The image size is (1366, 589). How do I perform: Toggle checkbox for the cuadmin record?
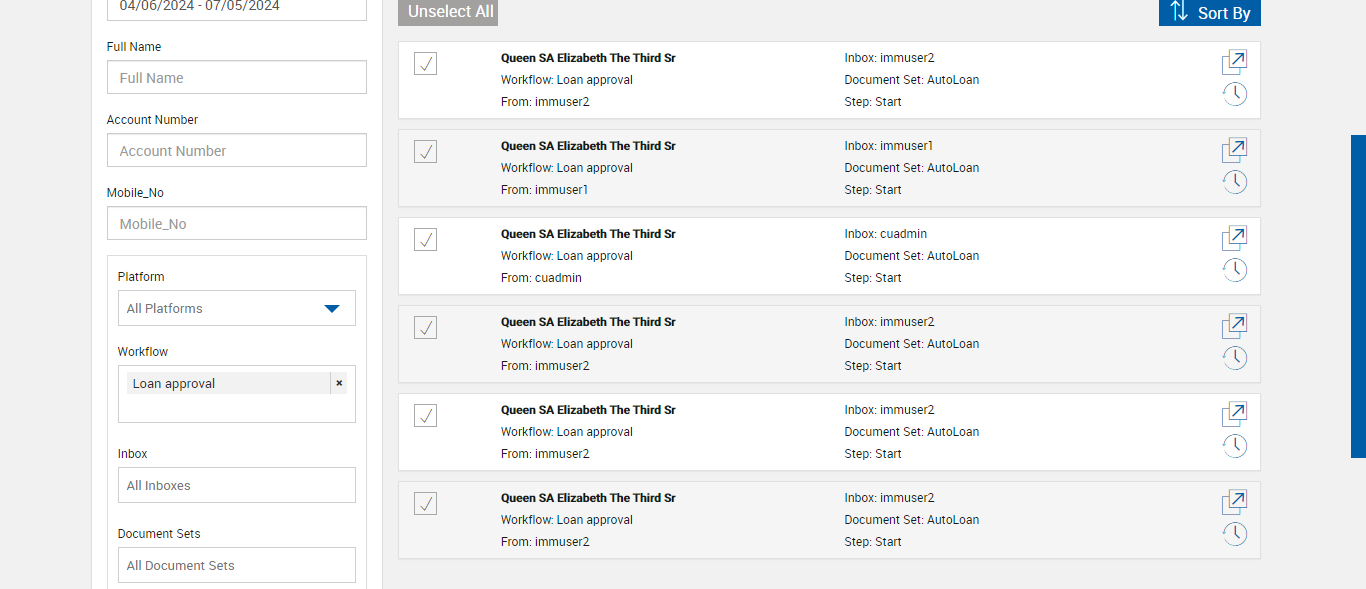425,240
